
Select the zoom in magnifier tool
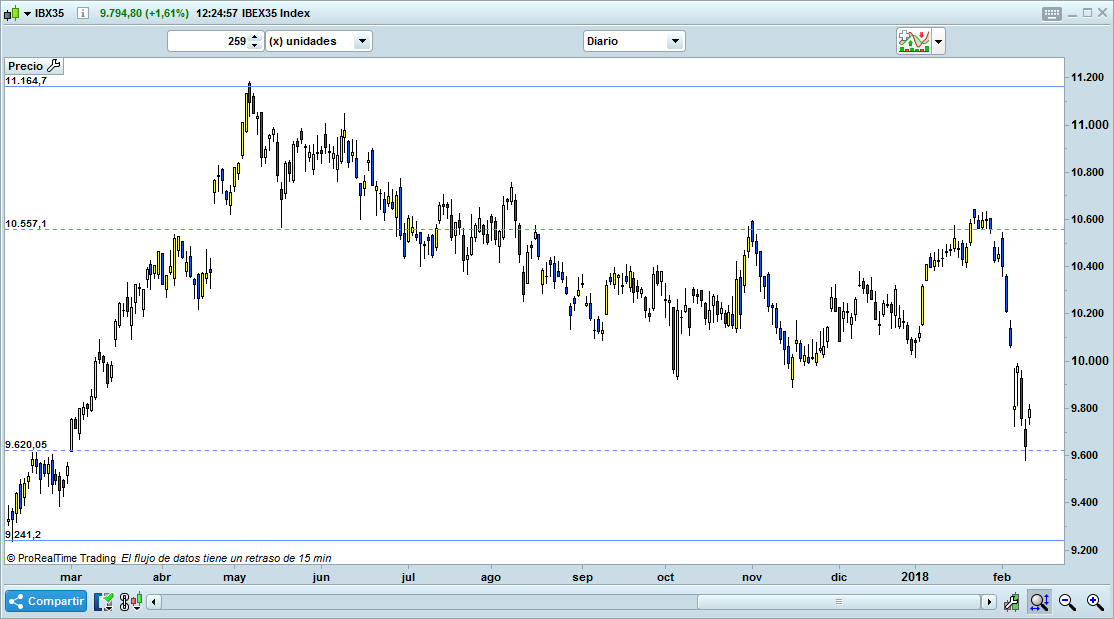1093,601
